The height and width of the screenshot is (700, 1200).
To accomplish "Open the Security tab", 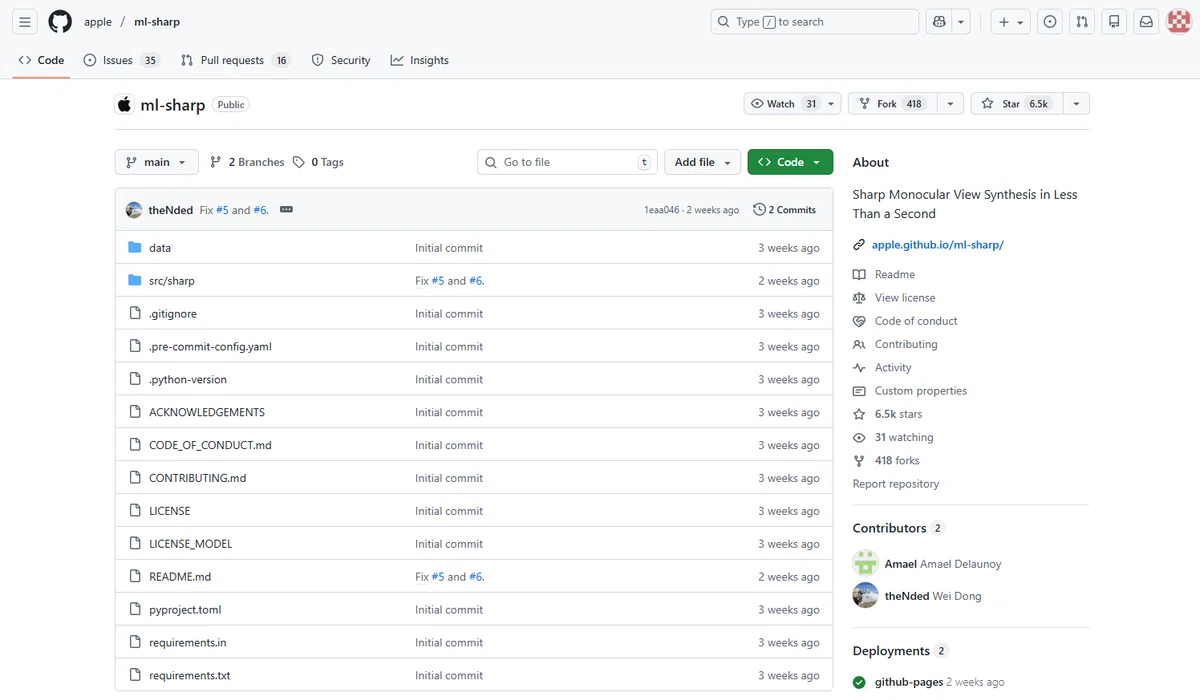I will tap(341, 60).
